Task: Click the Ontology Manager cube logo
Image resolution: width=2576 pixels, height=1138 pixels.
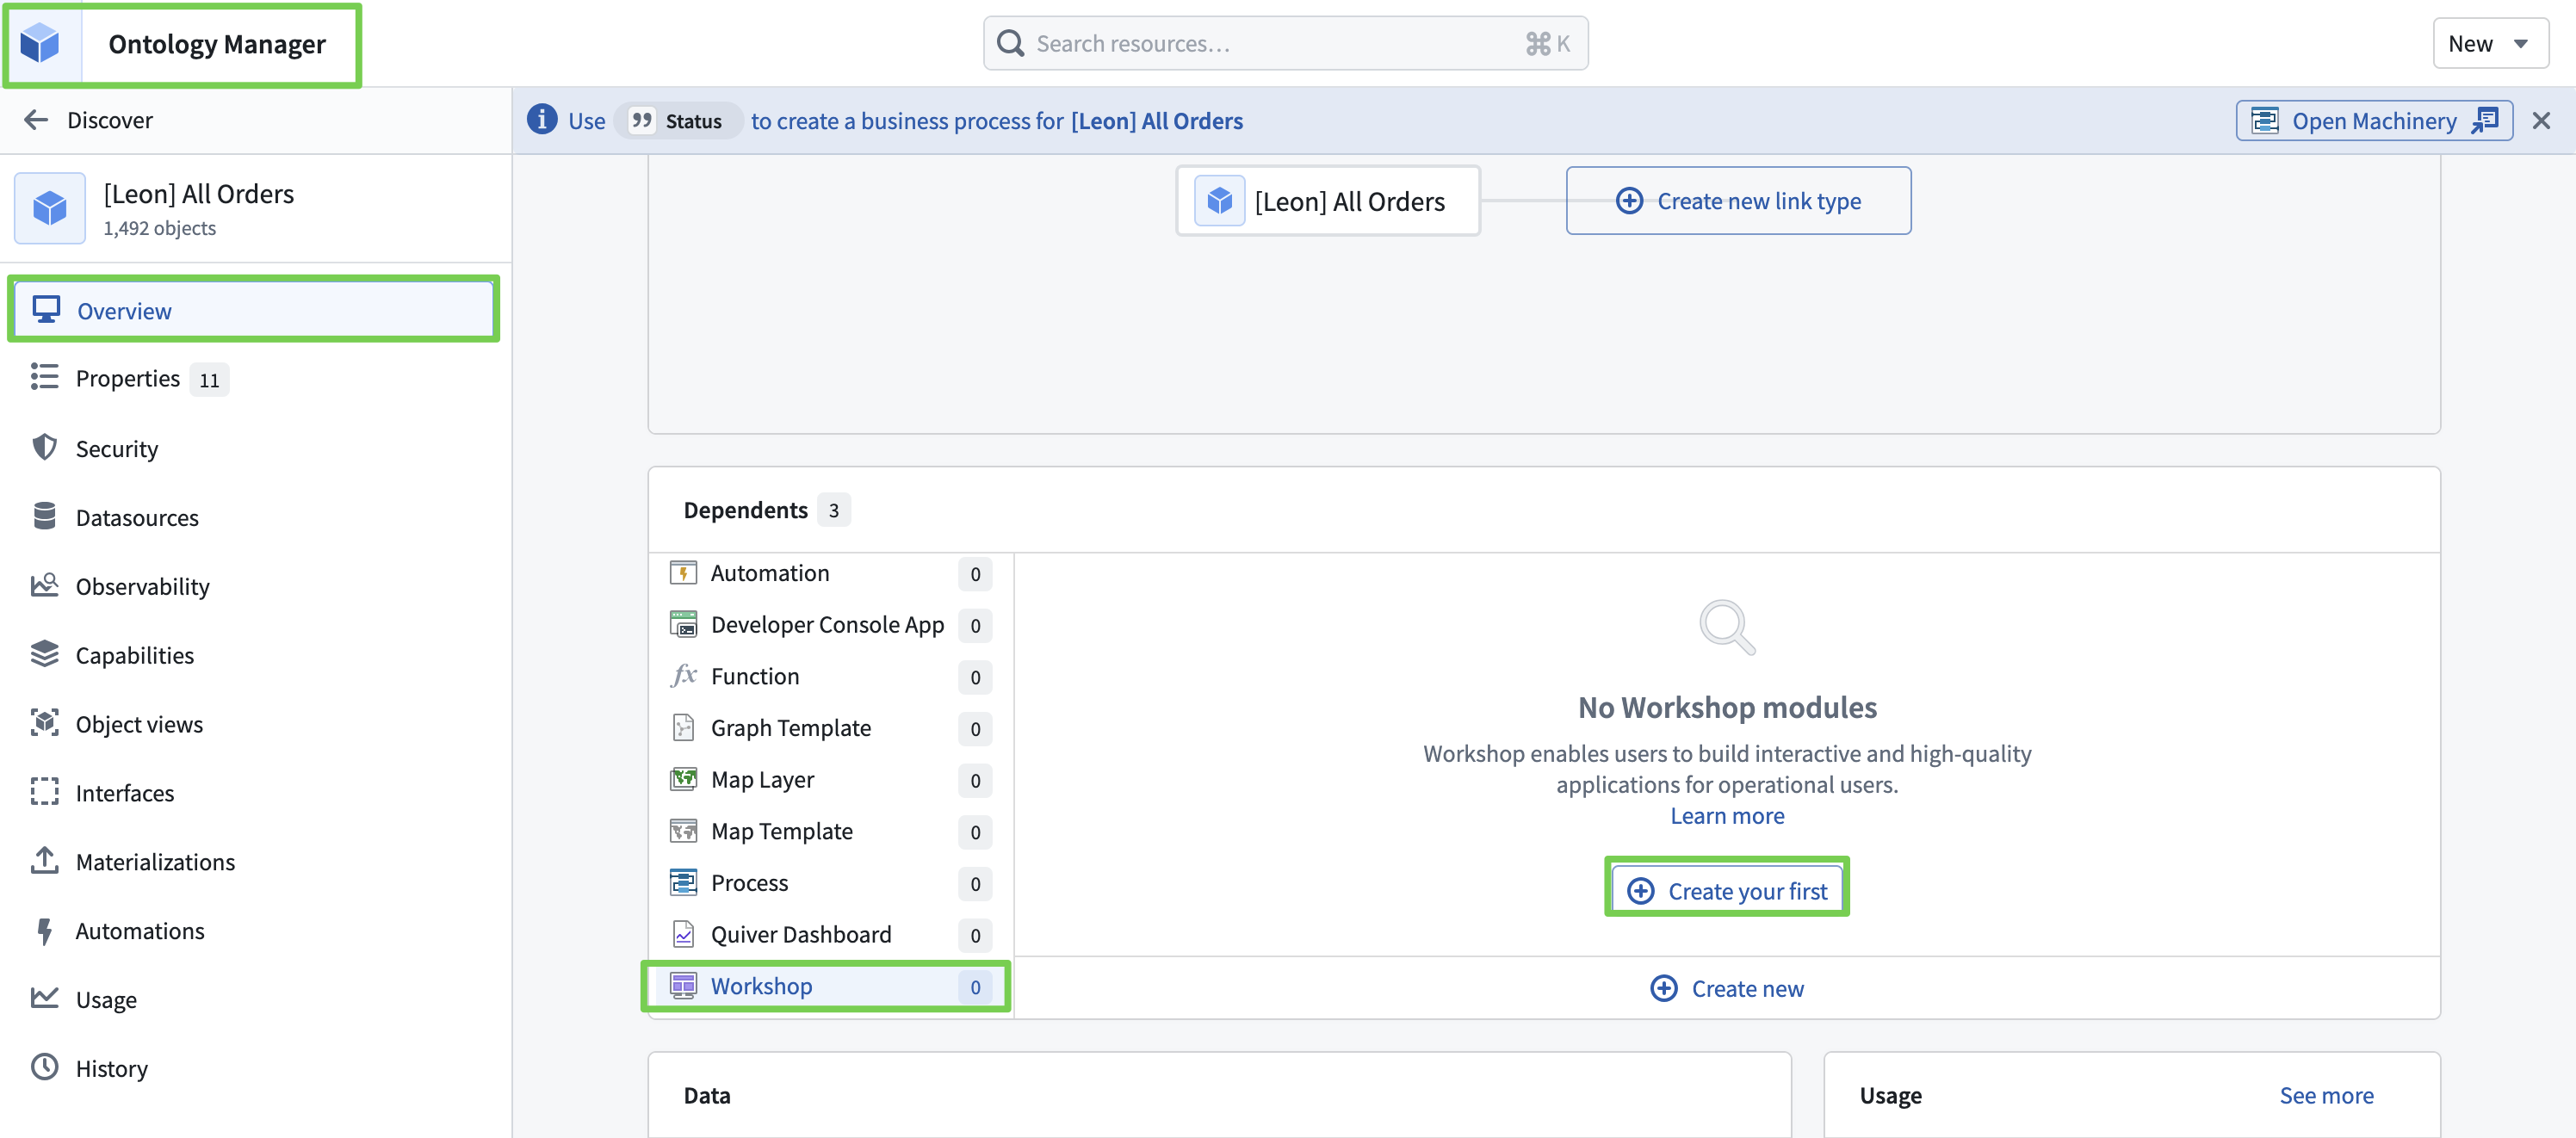Action: pyautogui.click(x=41, y=44)
